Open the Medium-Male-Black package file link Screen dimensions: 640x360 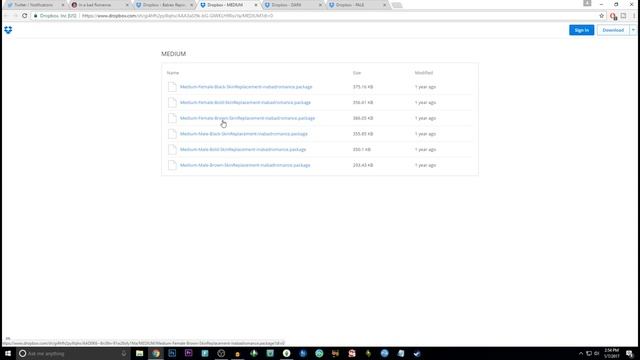pos(244,134)
